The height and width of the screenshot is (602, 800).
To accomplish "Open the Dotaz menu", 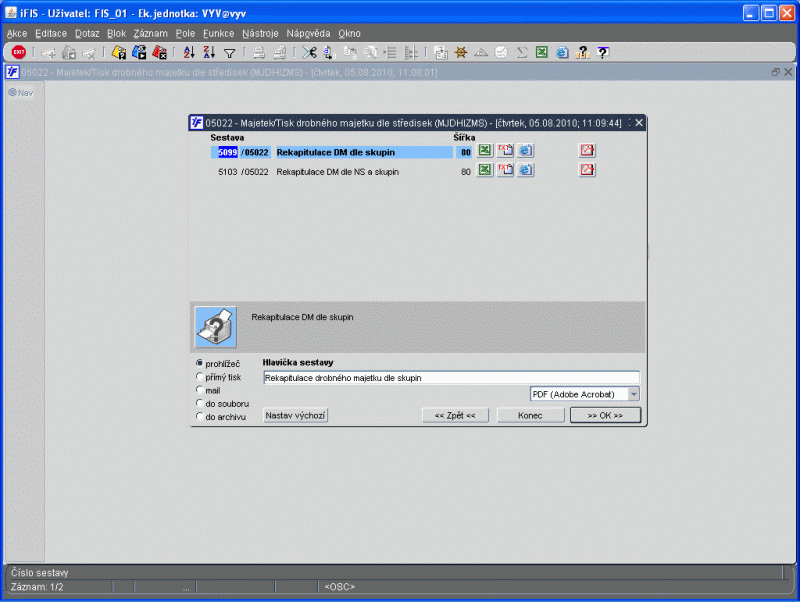I will coord(87,33).
